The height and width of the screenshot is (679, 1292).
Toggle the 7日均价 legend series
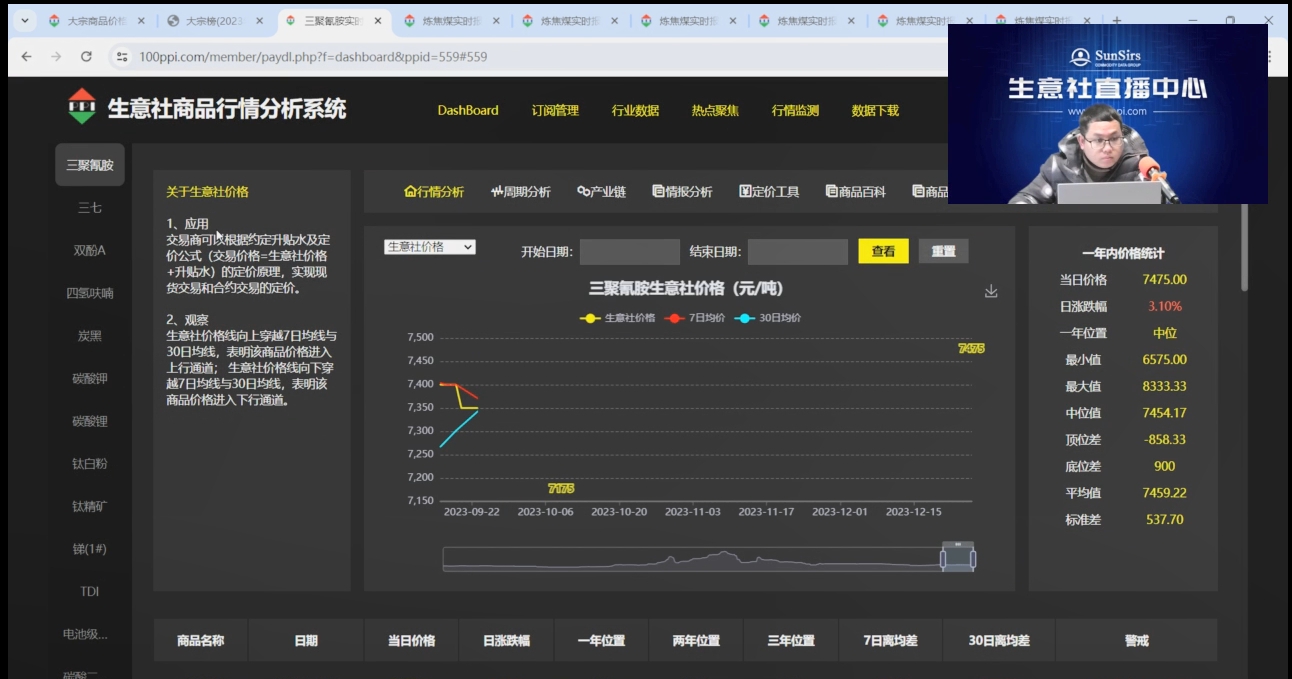pos(694,318)
